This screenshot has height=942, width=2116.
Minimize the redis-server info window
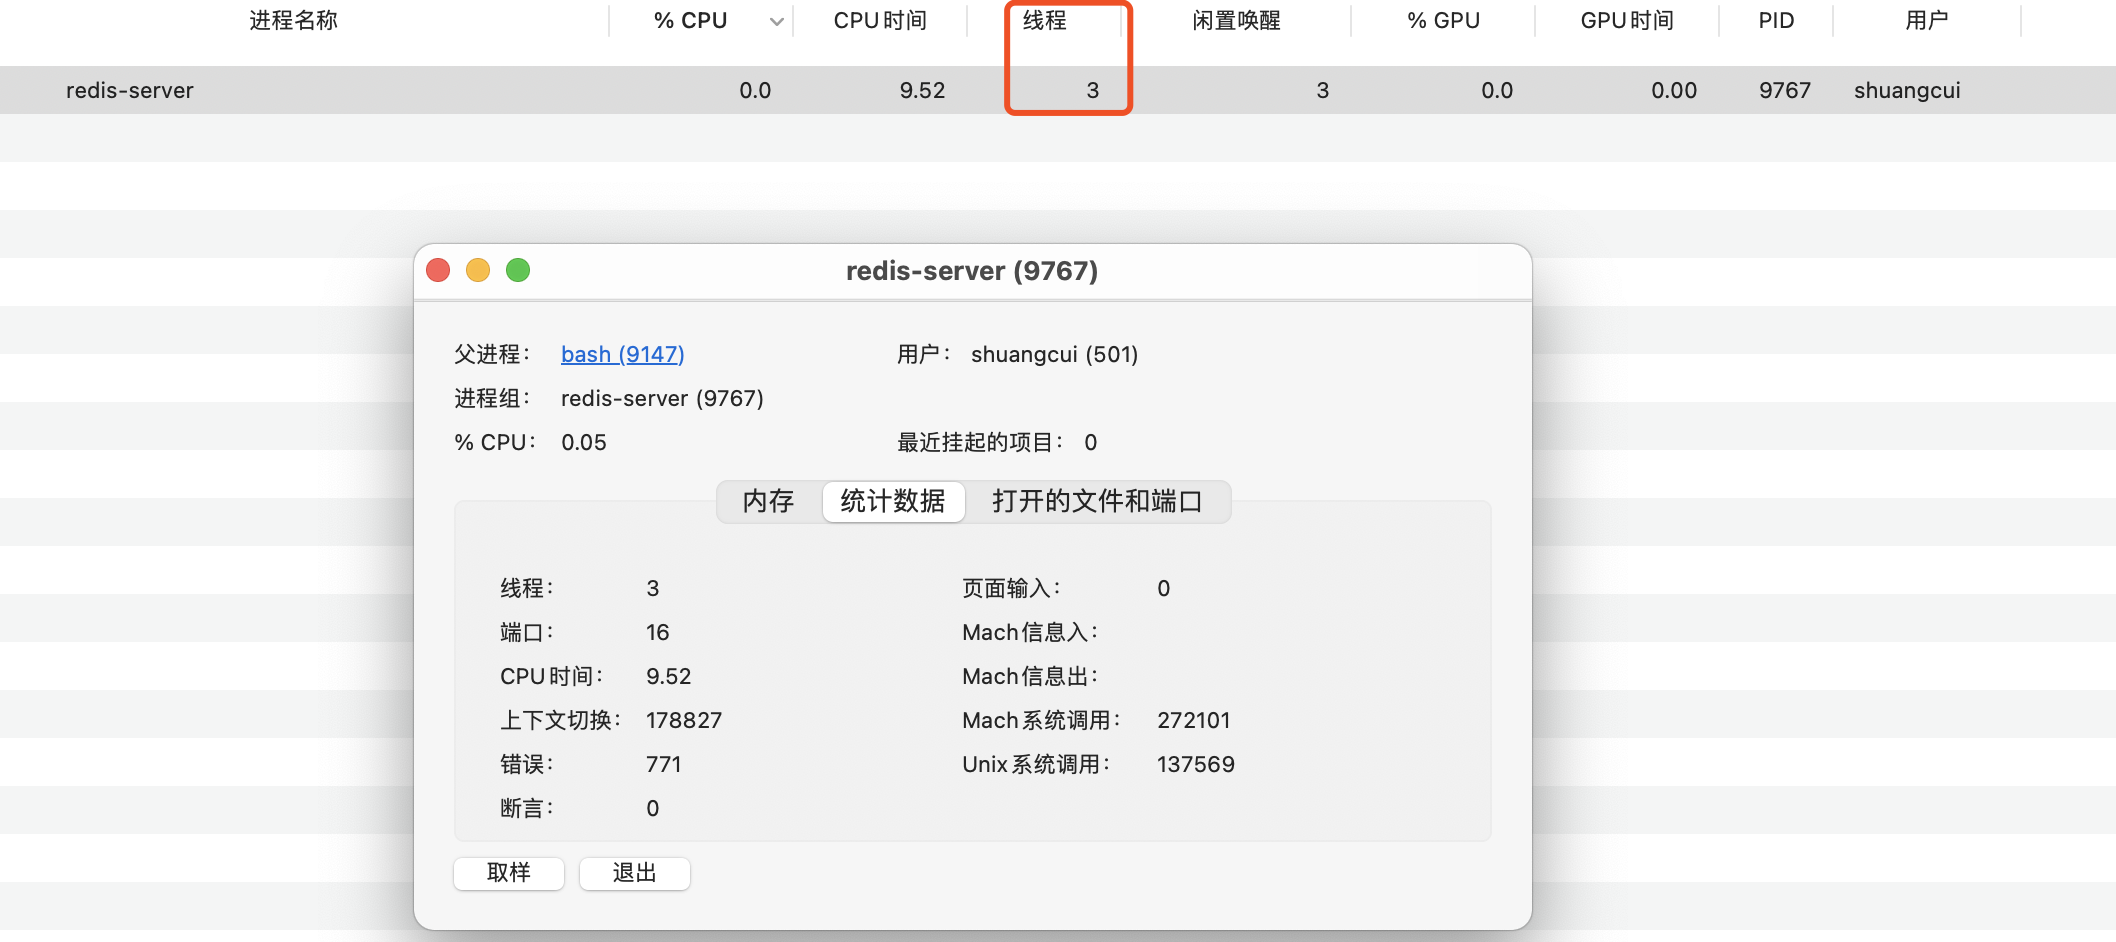click(478, 270)
